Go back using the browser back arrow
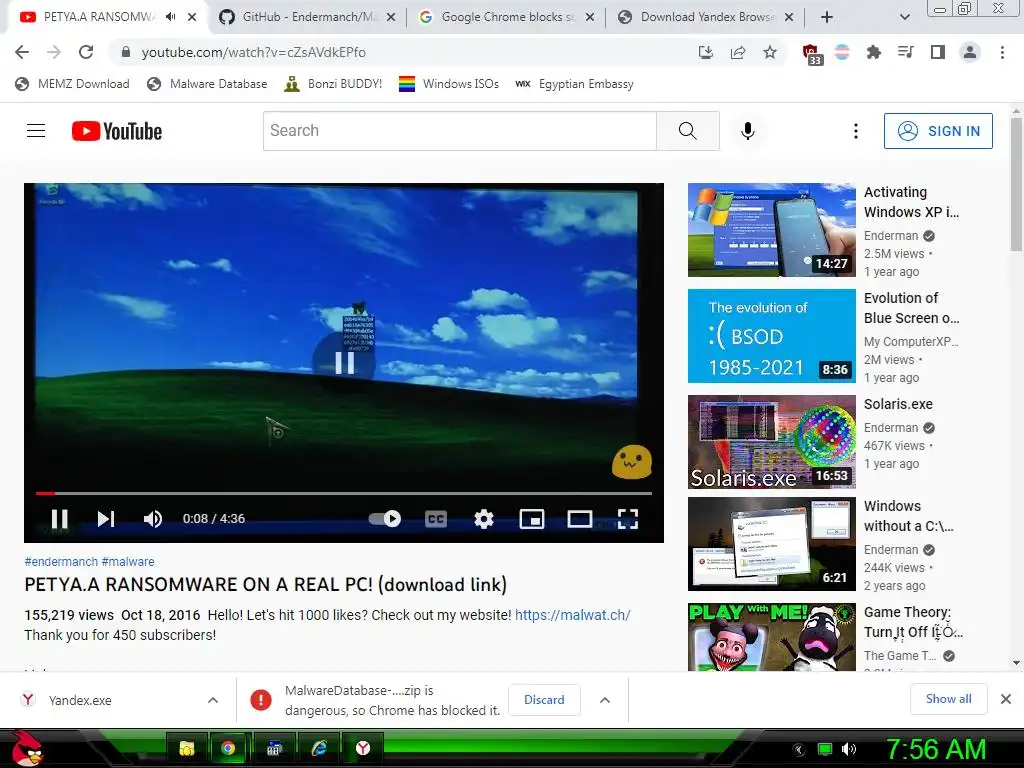 tap(22, 52)
